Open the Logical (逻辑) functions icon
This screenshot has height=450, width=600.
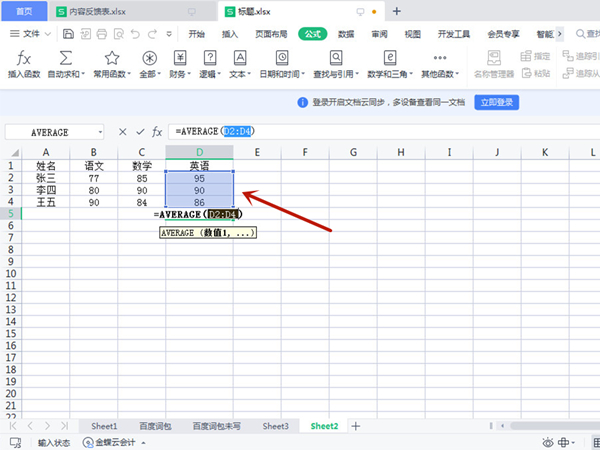point(211,58)
